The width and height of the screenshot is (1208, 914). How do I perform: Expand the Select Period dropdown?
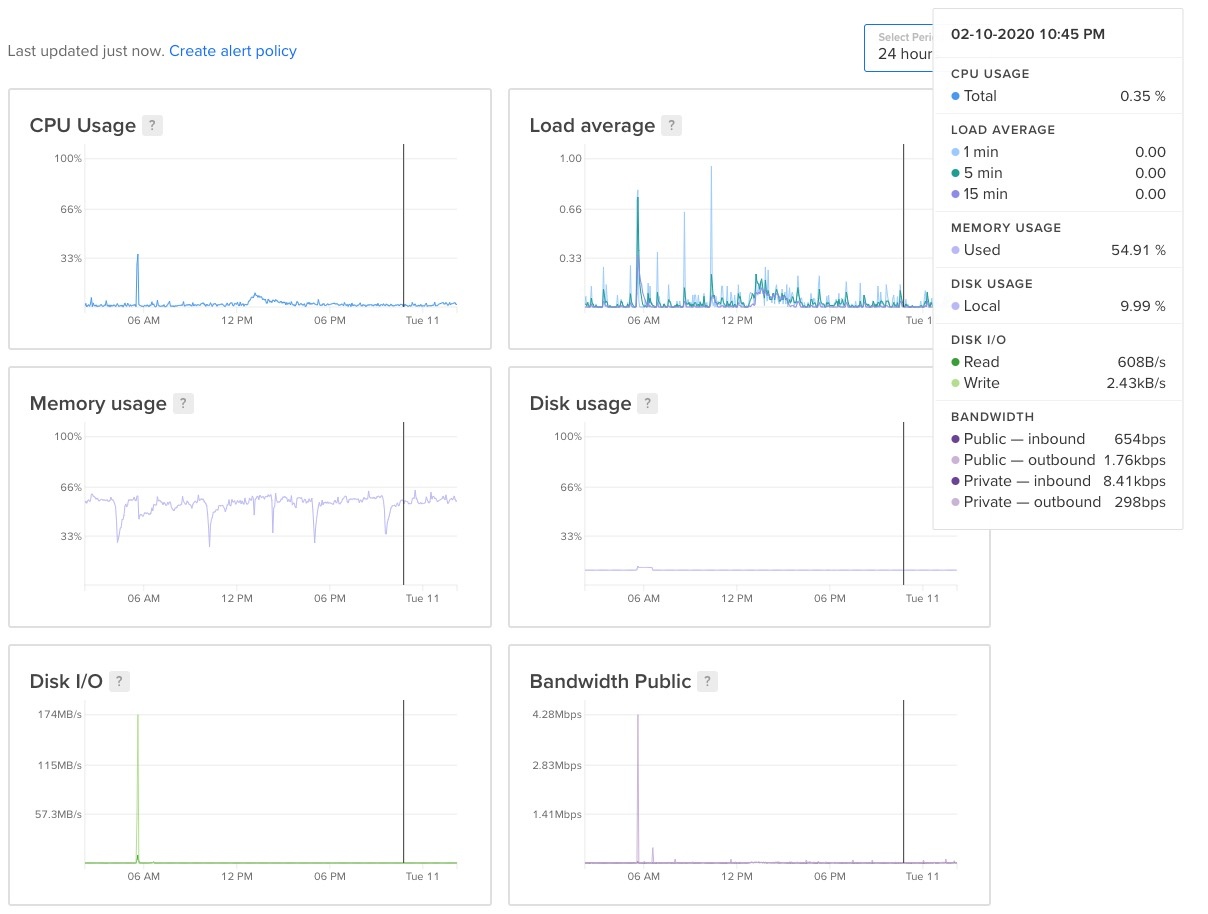898,48
